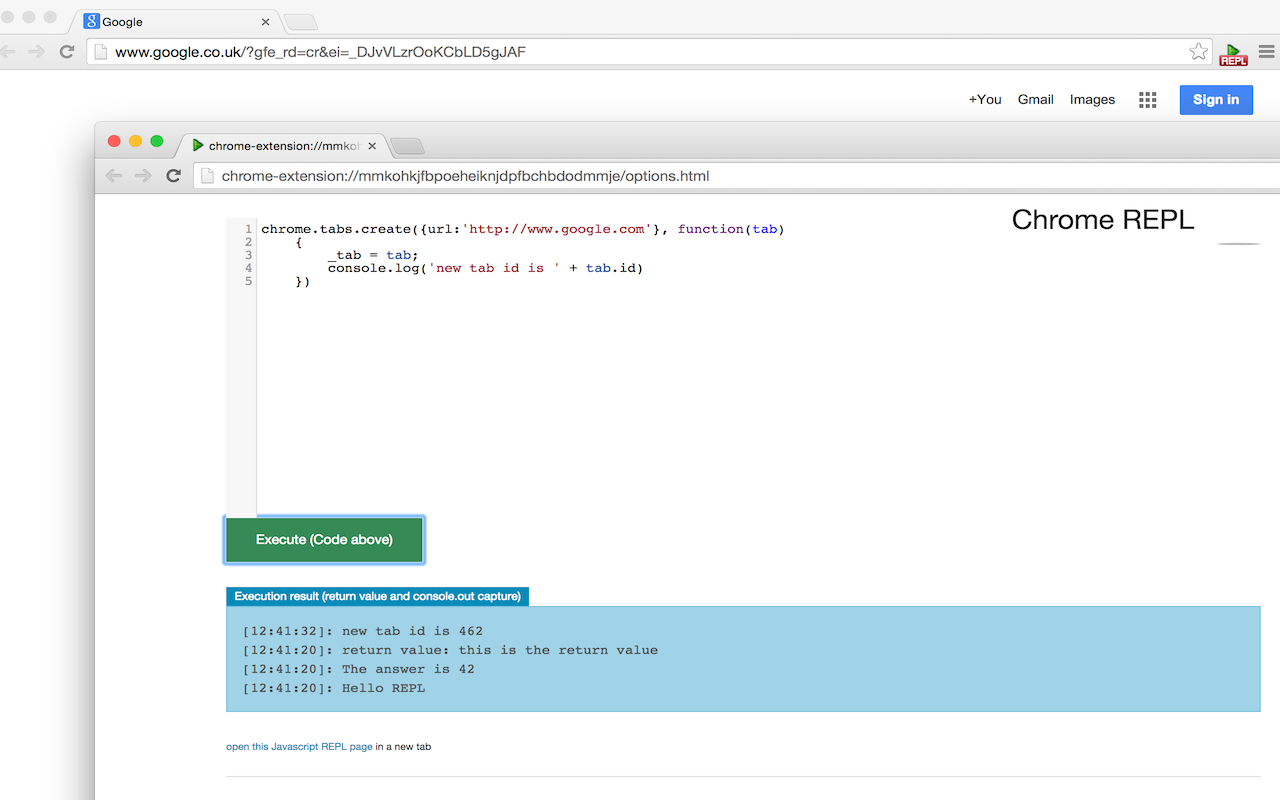The image size is (1280, 800).
Task: Click the Chrome REPL heading
Action: [x=1103, y=220]
